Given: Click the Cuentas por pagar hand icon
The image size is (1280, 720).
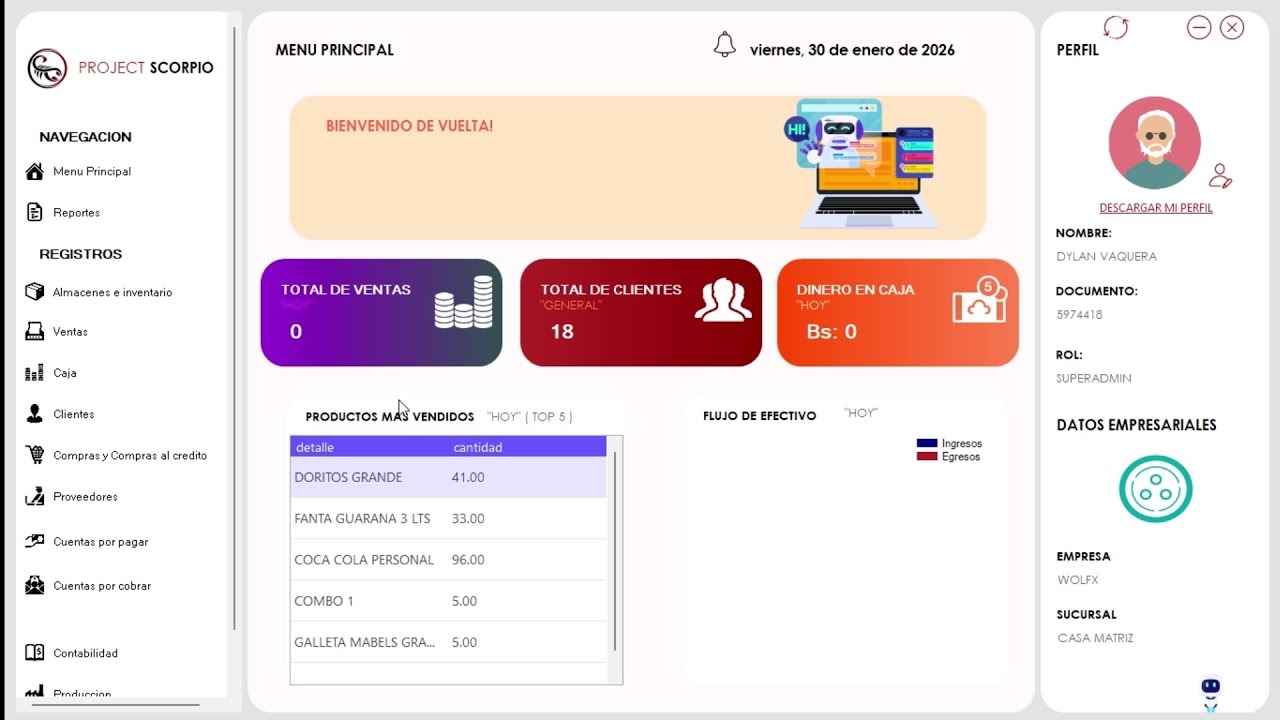Looking at the screenshot, I should click(35, 541).
